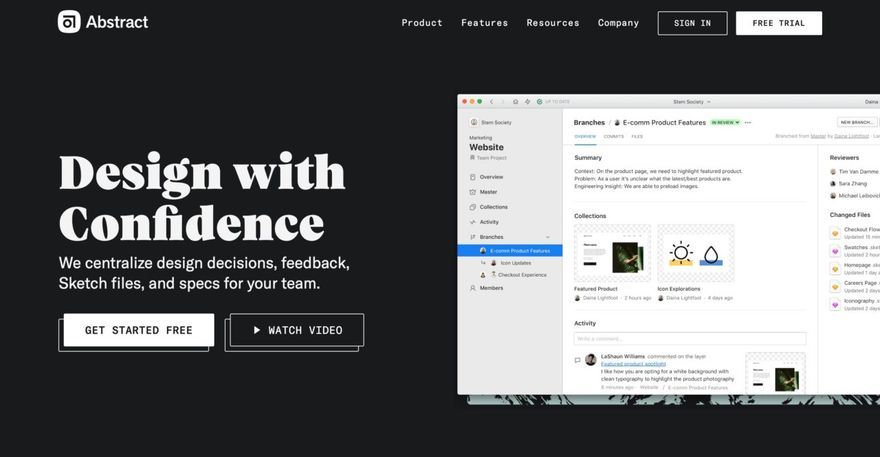
Task: Click the NEW BRANCH button
Action: [856, 122]
